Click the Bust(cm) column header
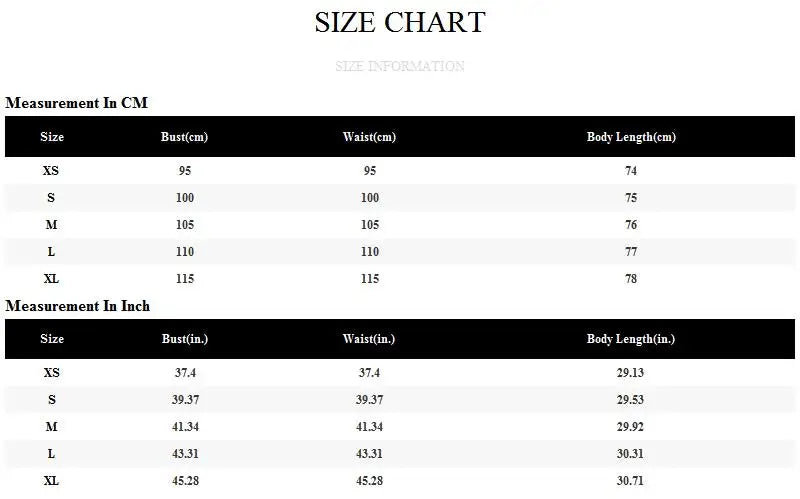The height and width of the screenshot is (499, 800). pos(184,137)
